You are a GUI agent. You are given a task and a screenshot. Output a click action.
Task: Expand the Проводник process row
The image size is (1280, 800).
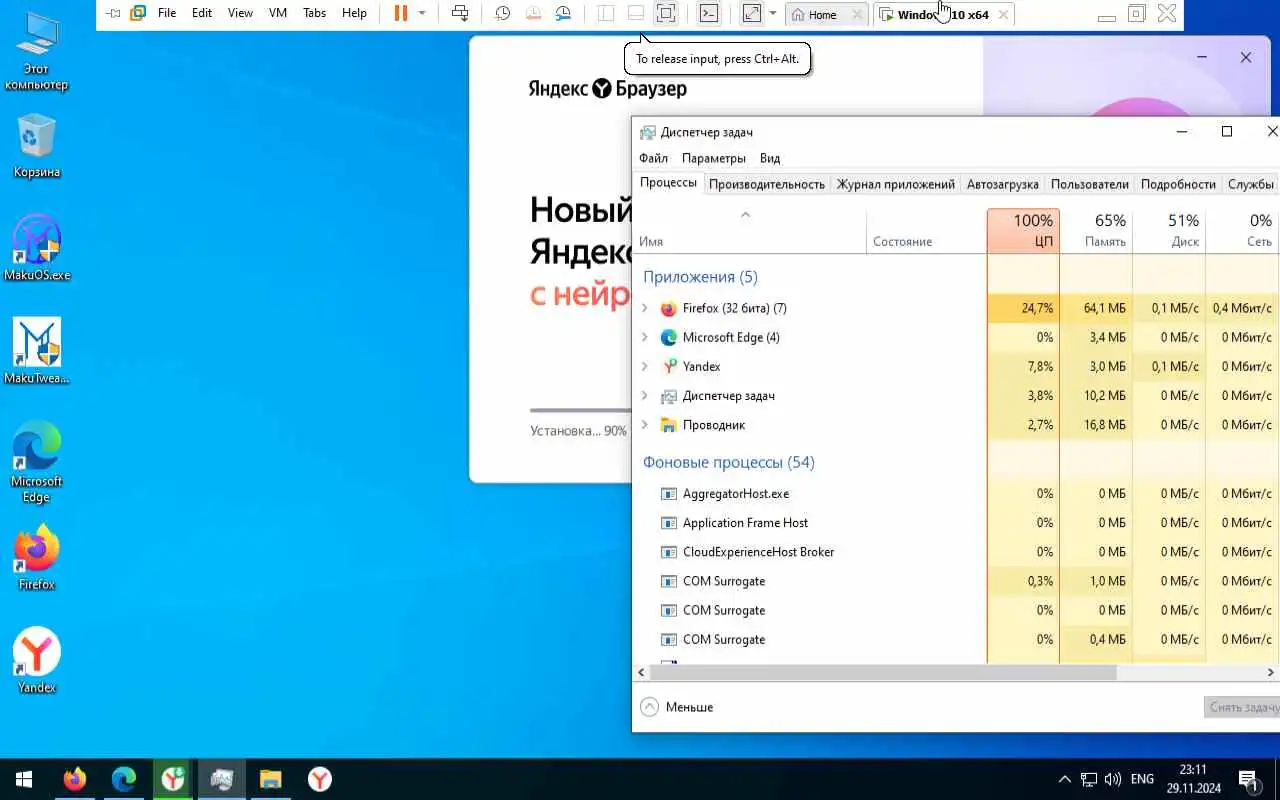tap(645, 424)
